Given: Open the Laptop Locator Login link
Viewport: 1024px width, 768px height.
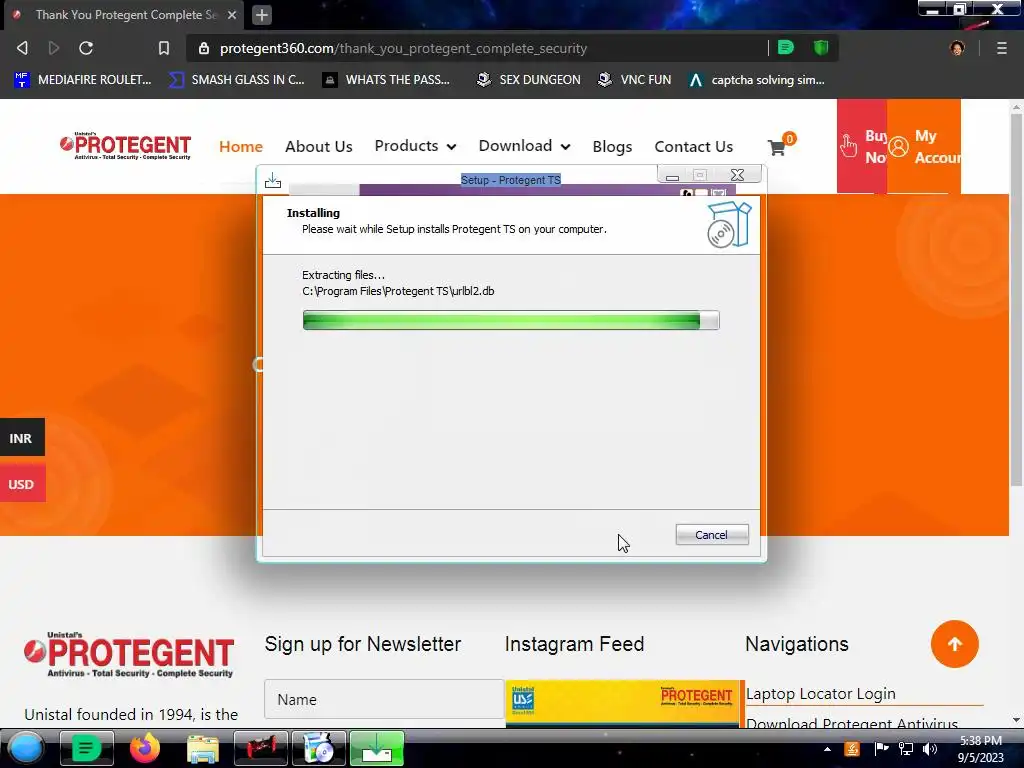Looking at the screenshot, I should tap(821, 694).
